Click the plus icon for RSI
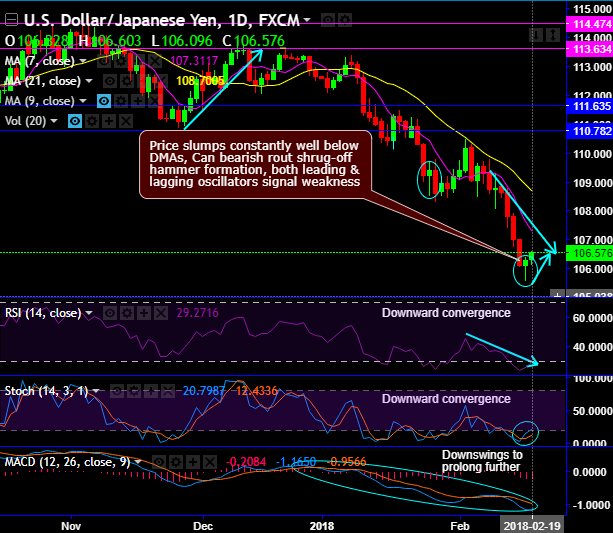The height and width of the screenshot is (533, 613). [144, 313]
